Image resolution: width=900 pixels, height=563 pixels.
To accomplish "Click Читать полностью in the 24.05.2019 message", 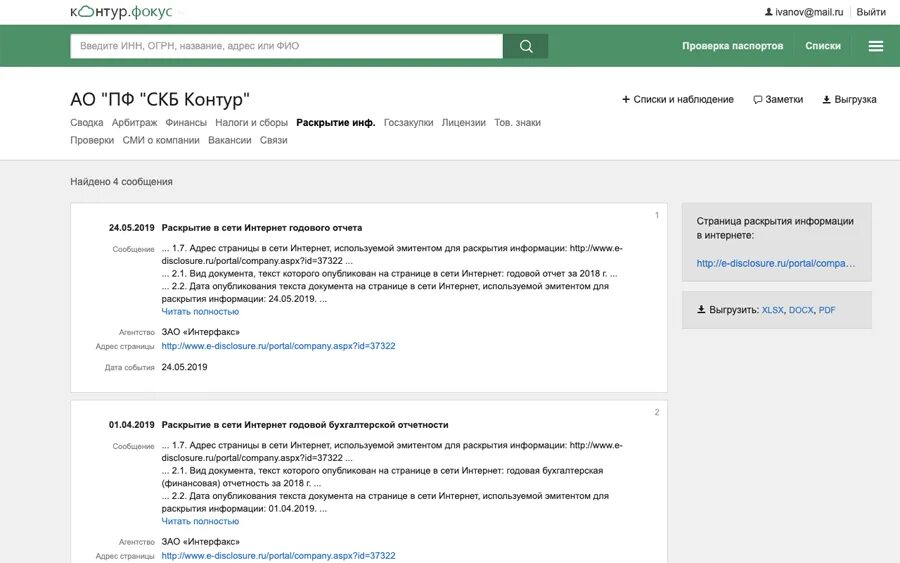I will (x=200, y=312).
